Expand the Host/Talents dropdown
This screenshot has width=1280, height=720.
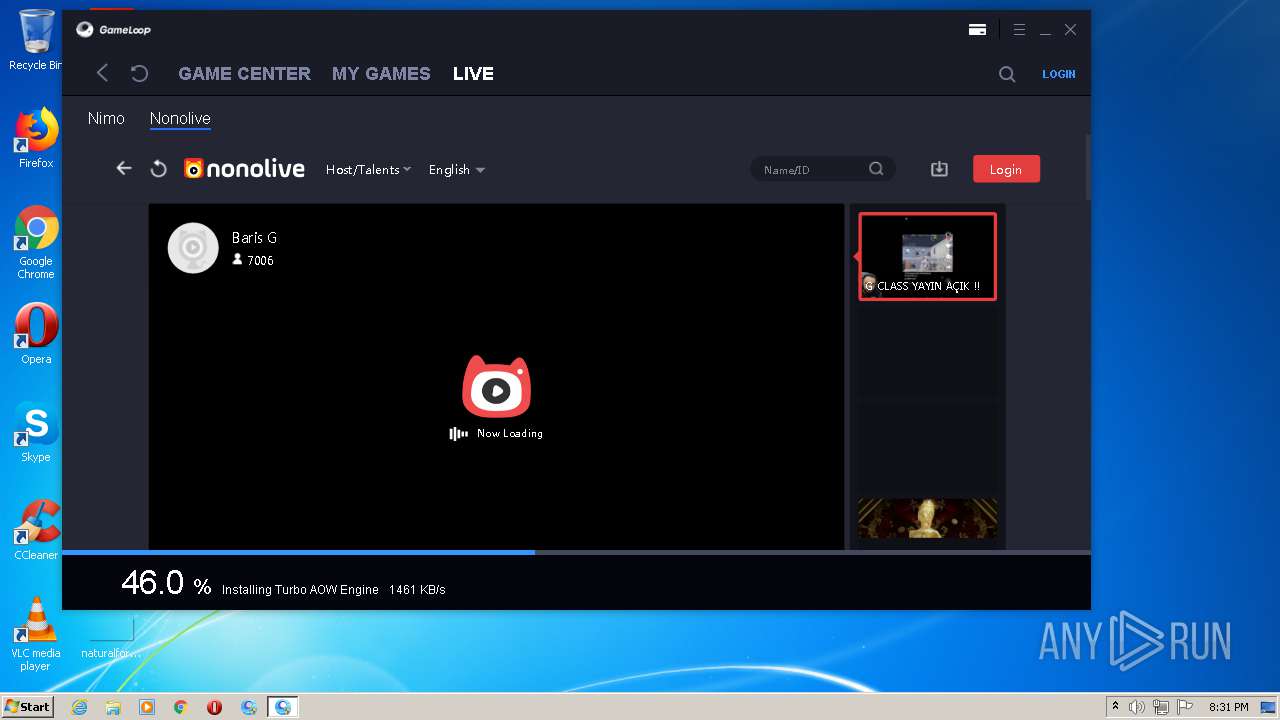coord(368,169)
